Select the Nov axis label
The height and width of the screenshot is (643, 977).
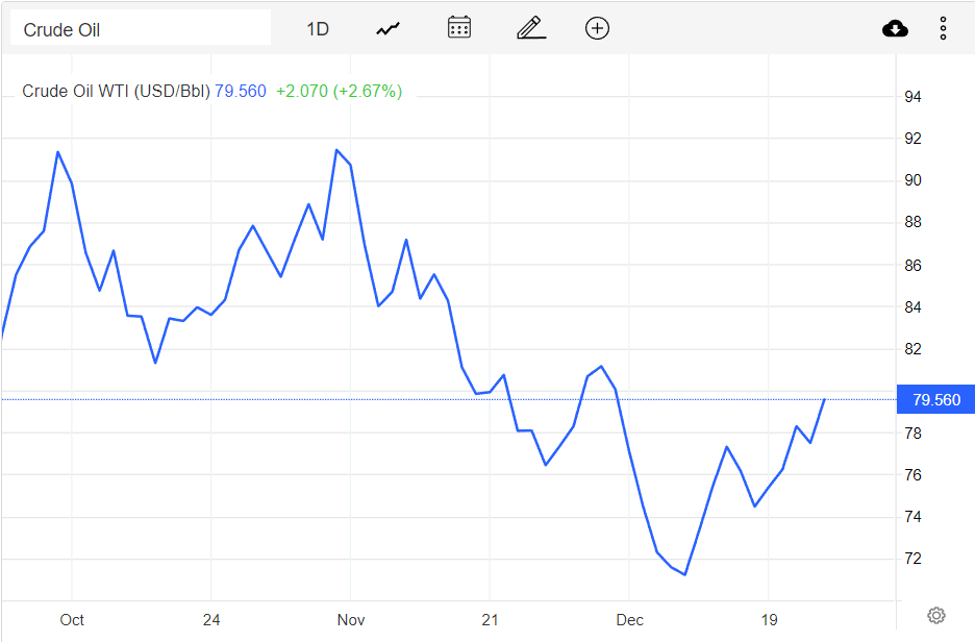[350, 620]
